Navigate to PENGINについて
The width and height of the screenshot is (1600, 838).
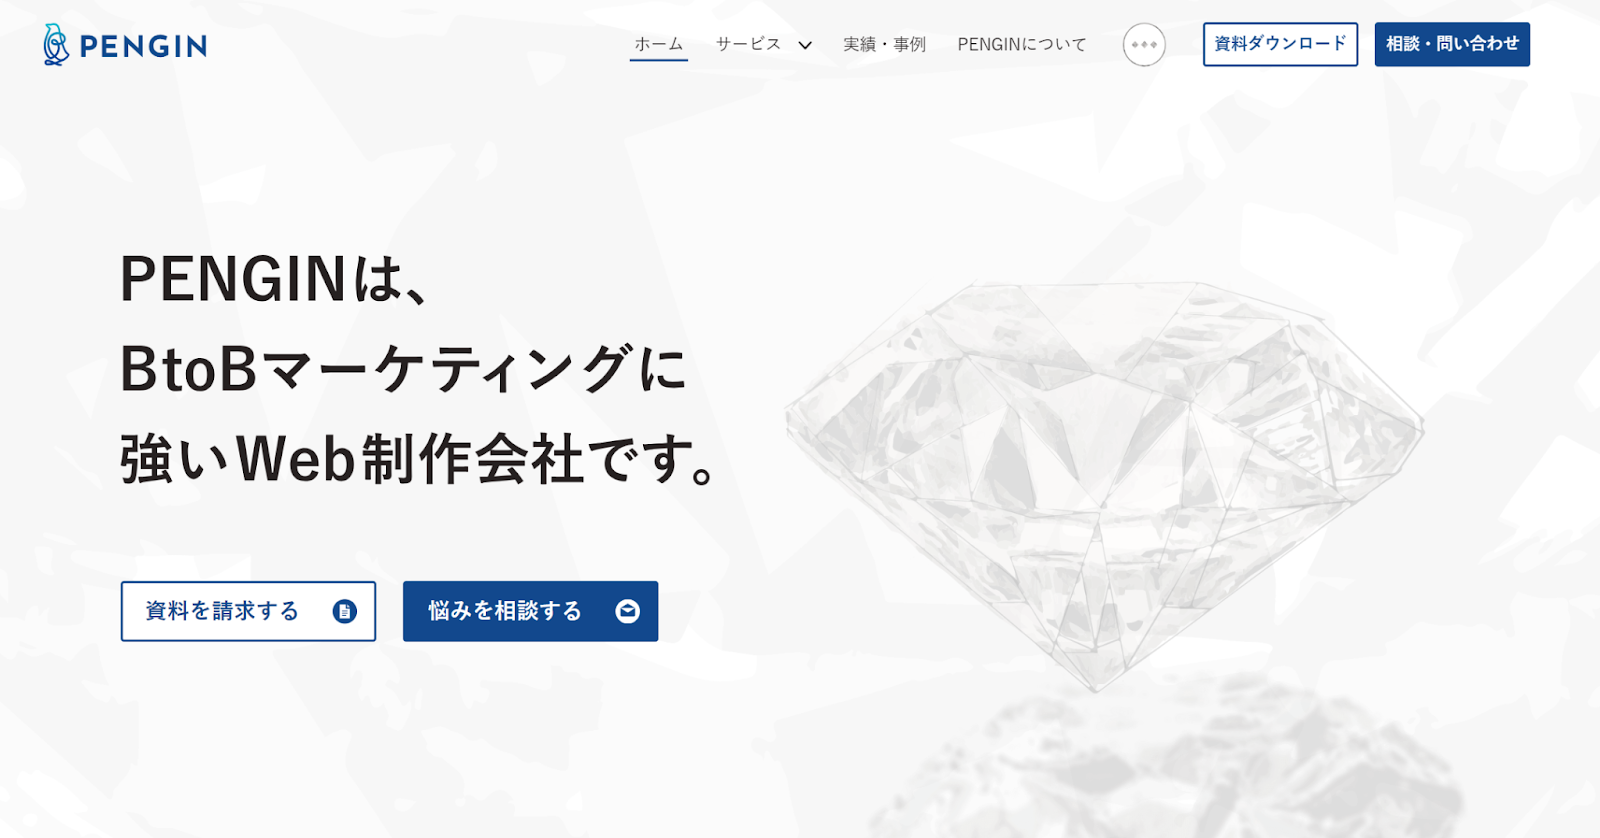(1021, 44)
